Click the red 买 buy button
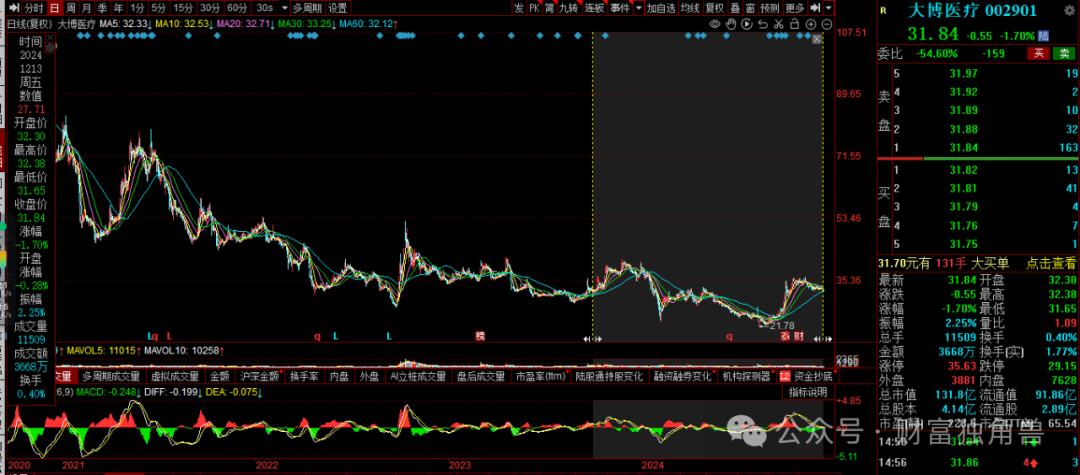This screenshot has height=475, width=1080. pos(1040,53)
